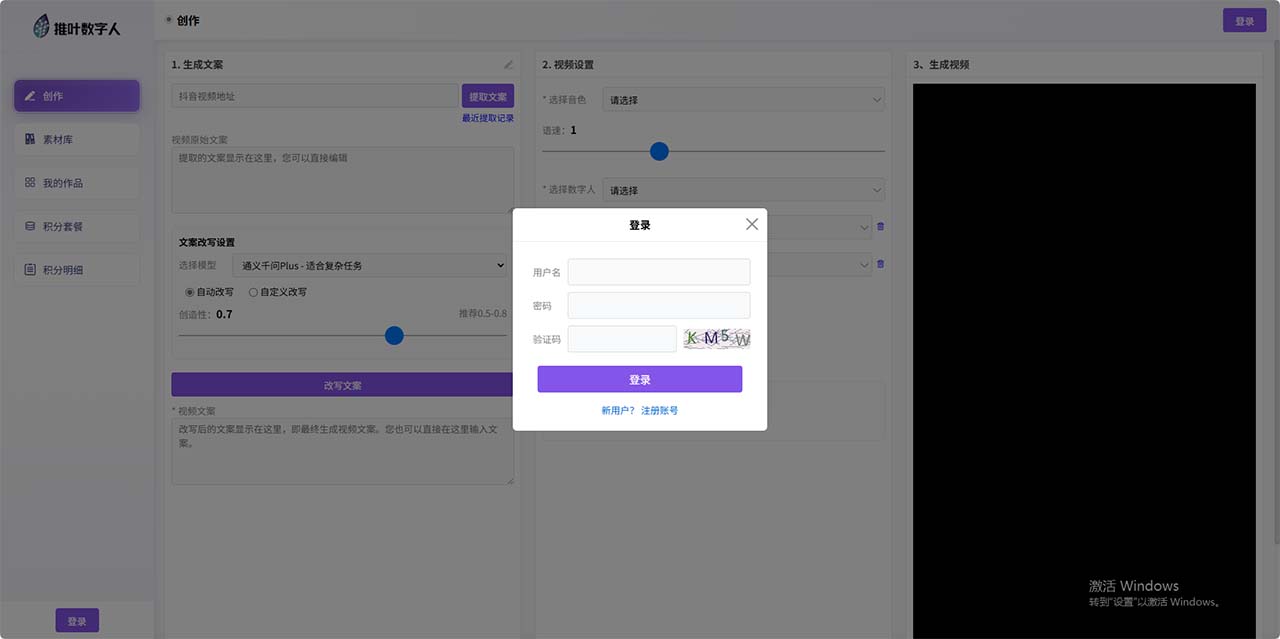Click the 积分套餐 coins icon in sidebar
The height and width of the screenshot is (639, 1280).
pyautogui.click(x=30, y=227)
